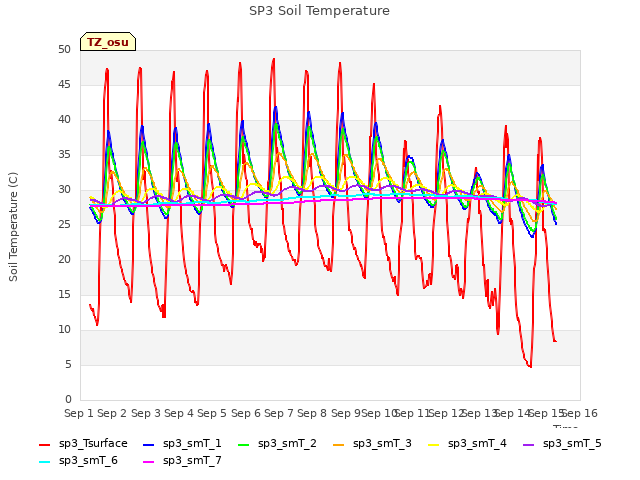This screenshot has width=640, height=480.
Task: Toggle sp3_smT_6 legend entry
Action: tap(78, 460)
